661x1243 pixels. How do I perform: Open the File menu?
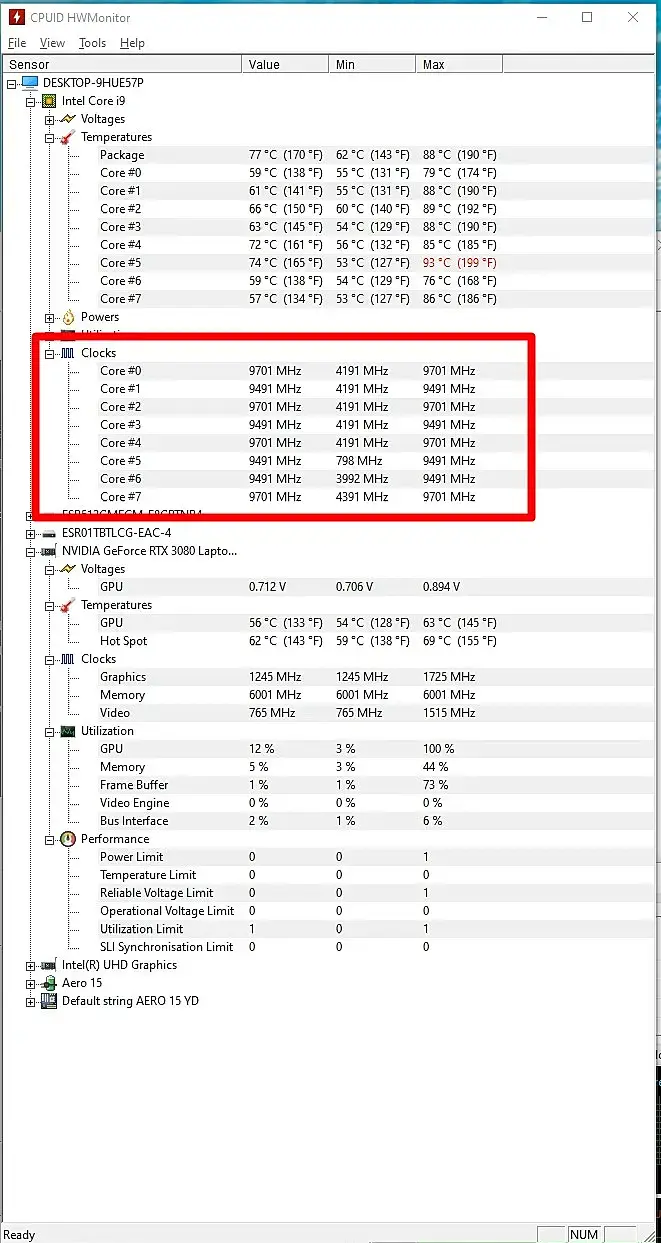click(17, 43)
